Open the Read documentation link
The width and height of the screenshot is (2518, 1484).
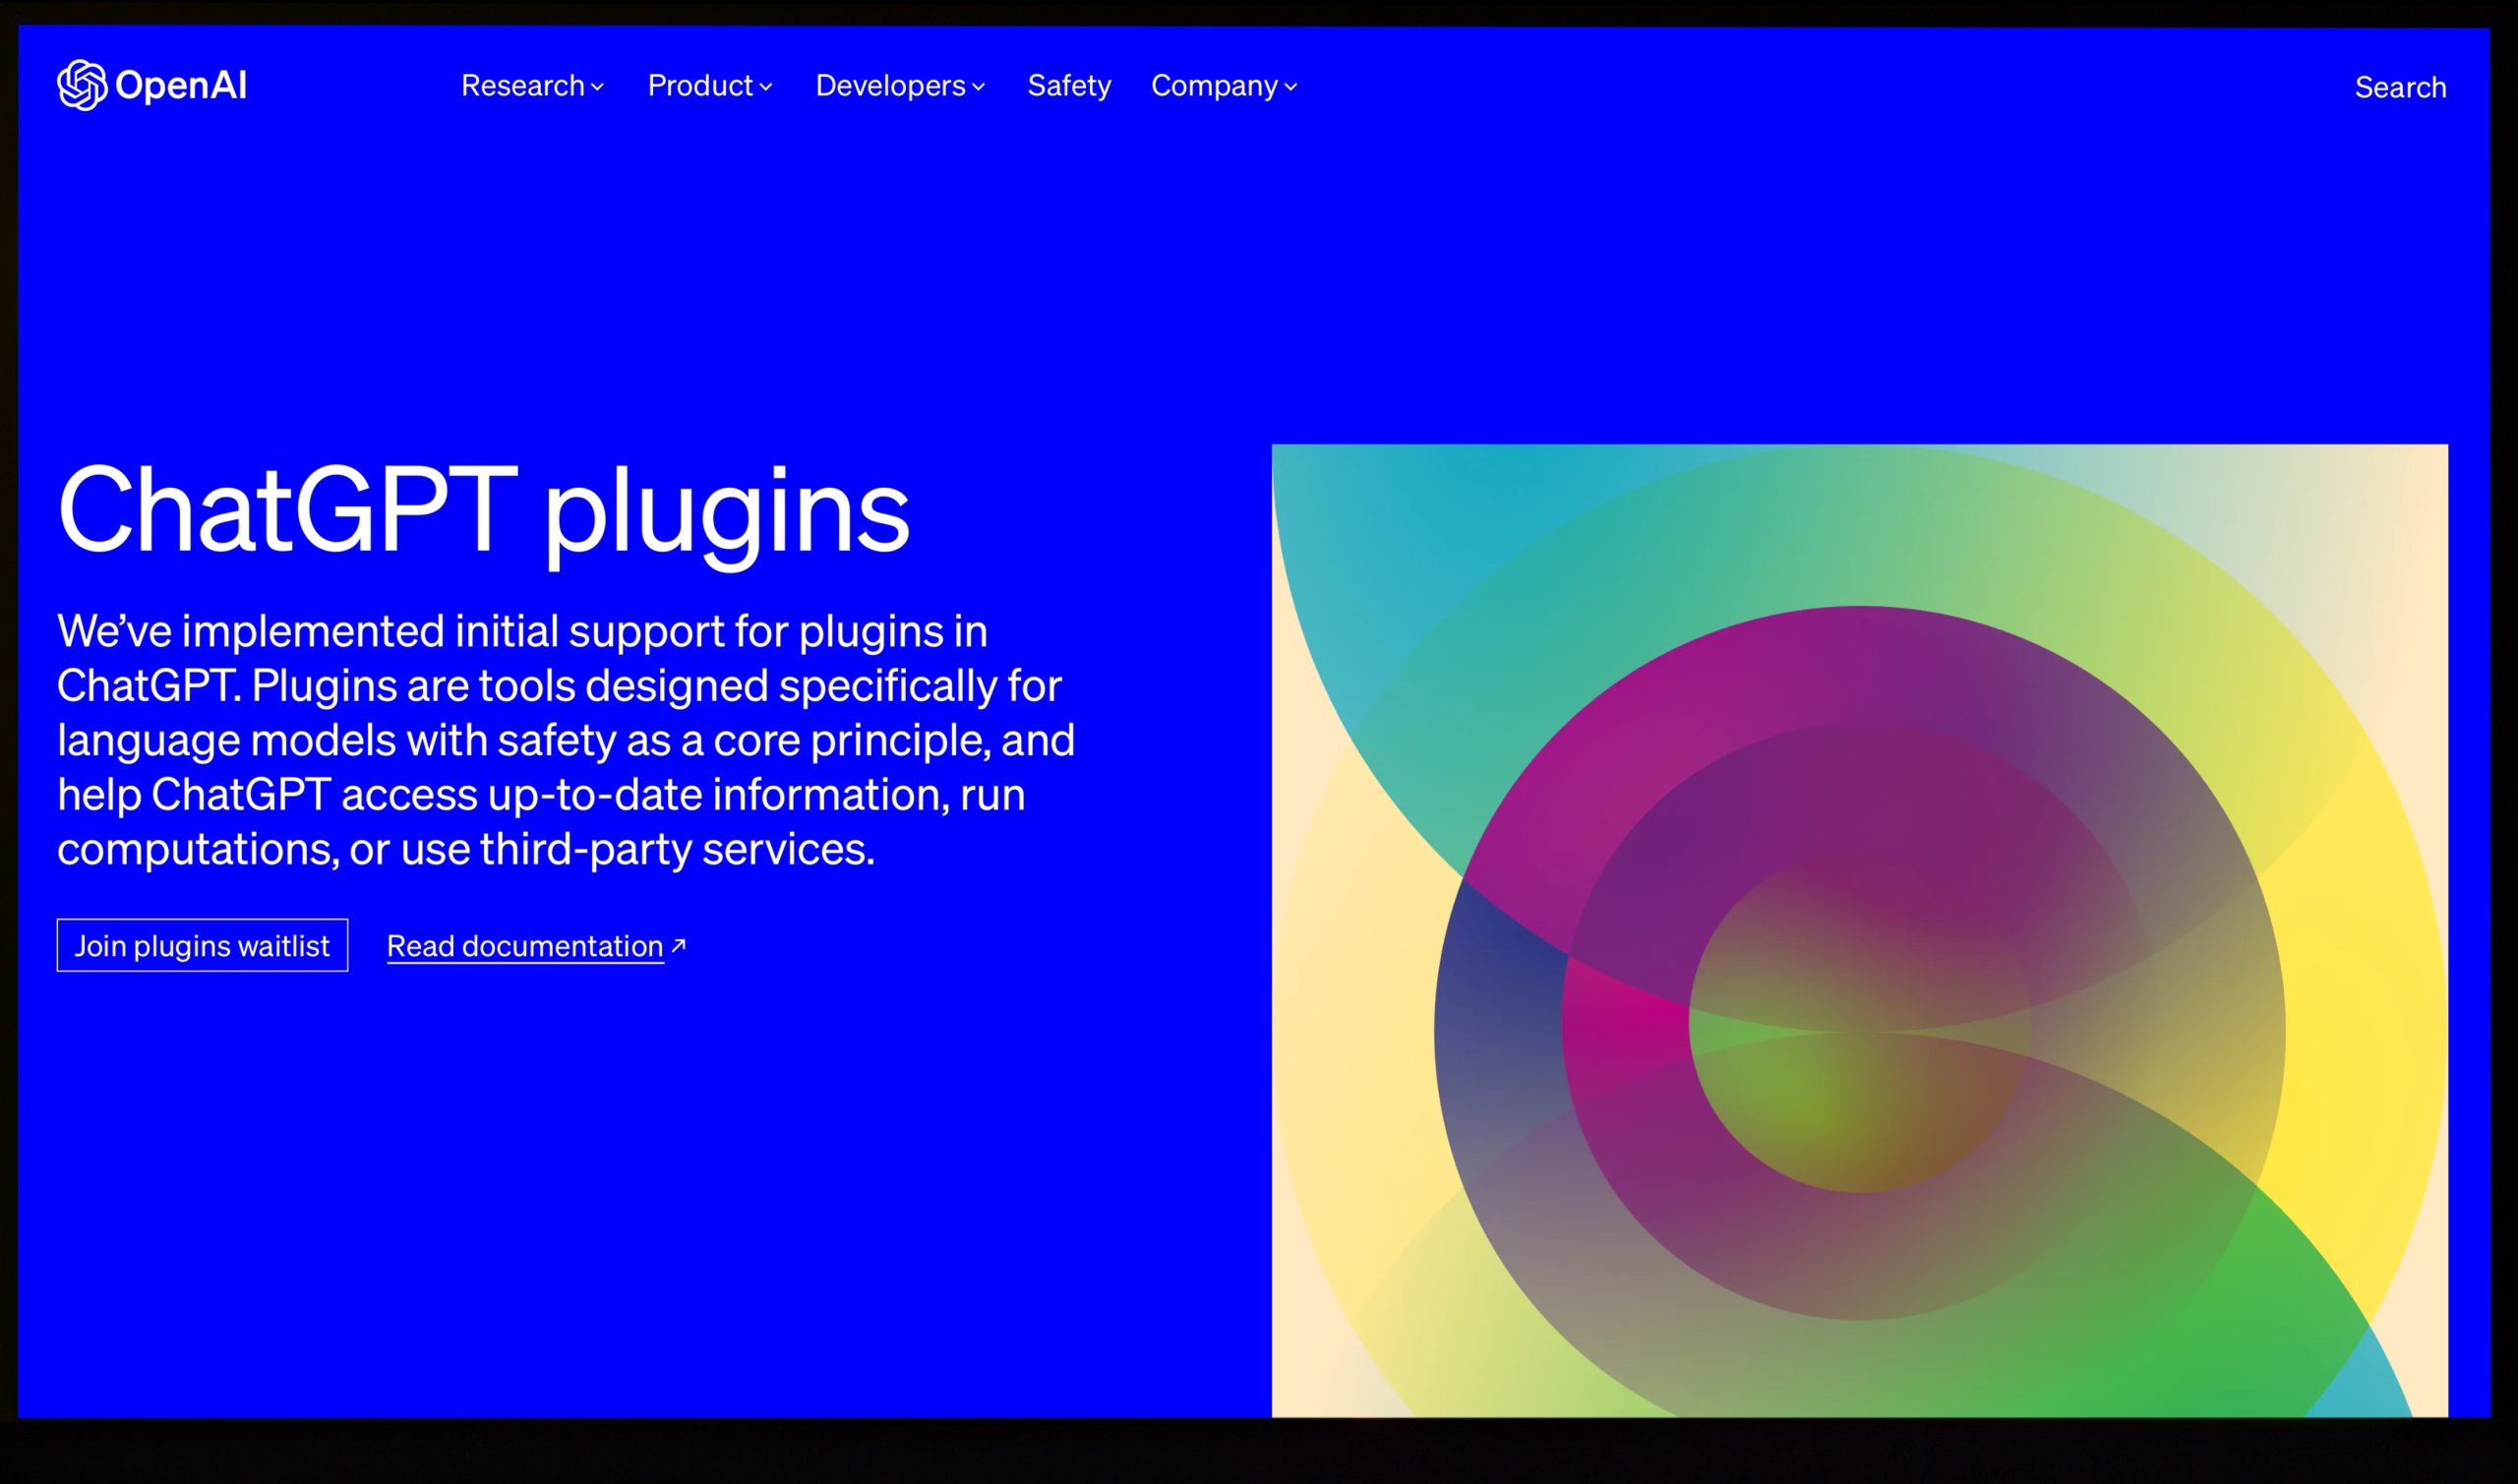(x=536, y=946)
